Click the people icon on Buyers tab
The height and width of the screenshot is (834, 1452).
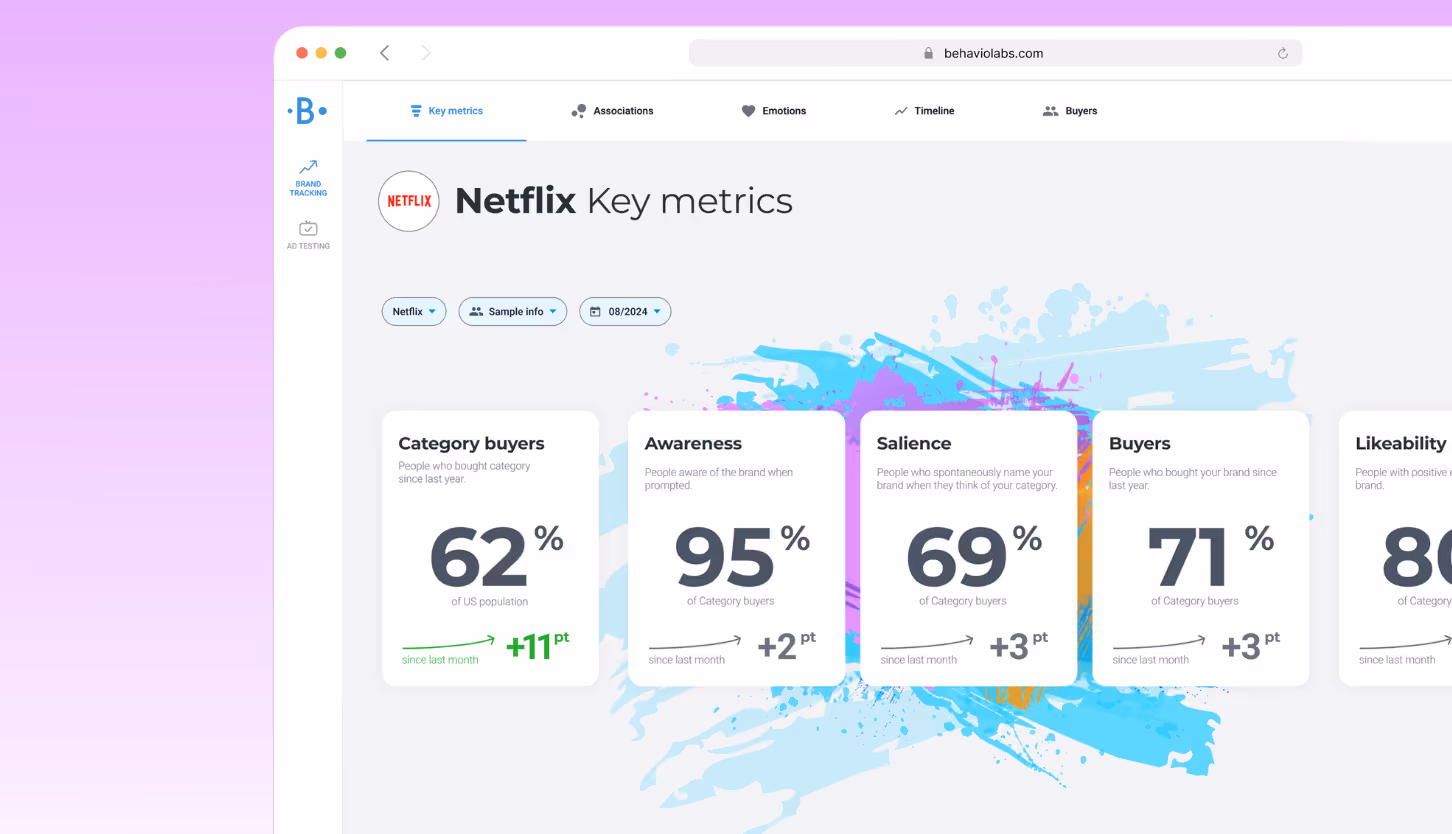[x=1050, y=111]
